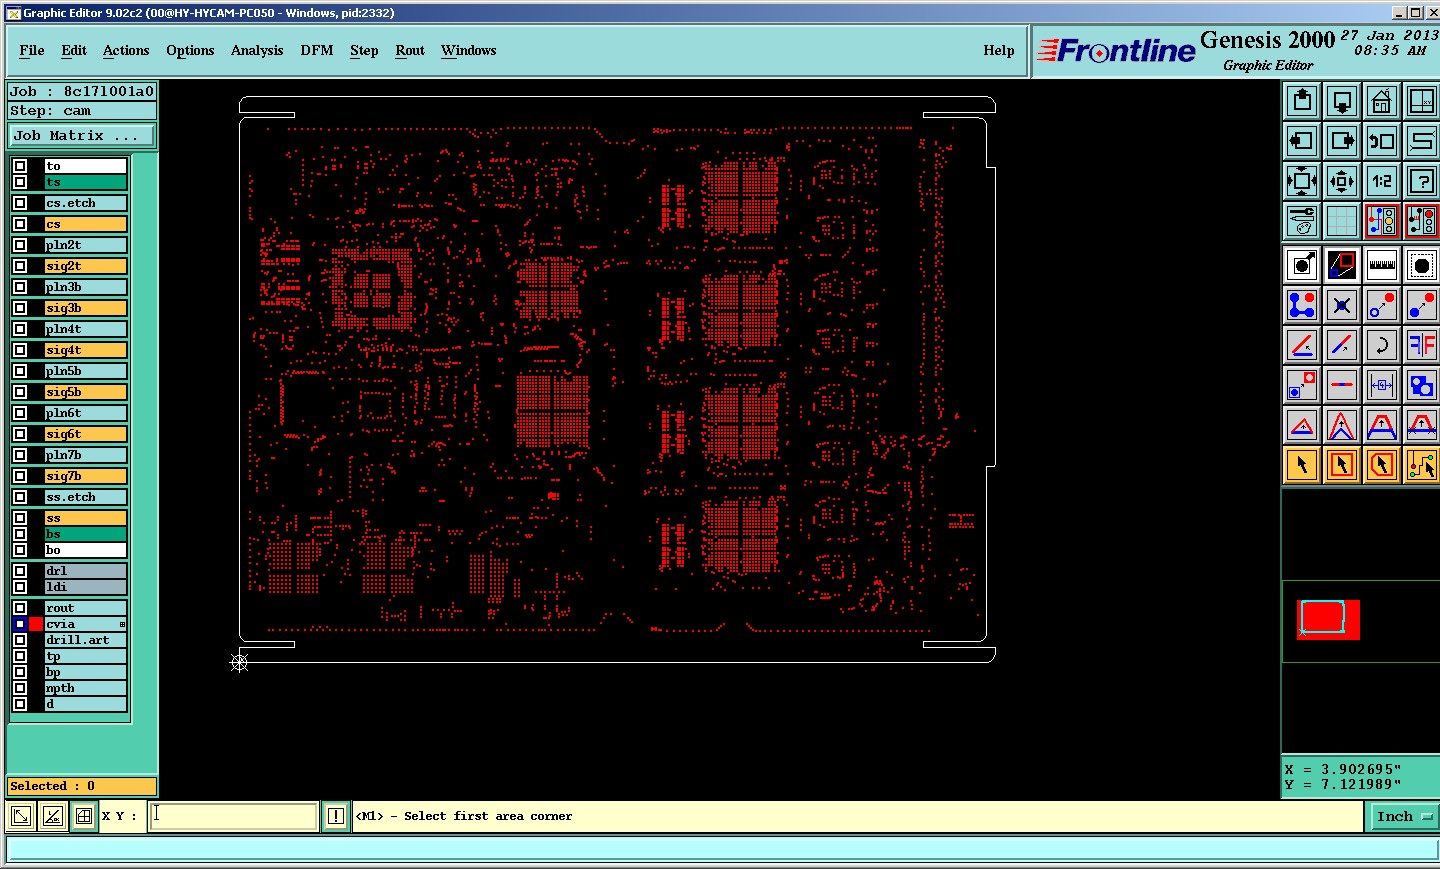This screenshot has height=869, width=1440.
Task: Click the dashed octagon pad icon
Action: pos(1421,265)
